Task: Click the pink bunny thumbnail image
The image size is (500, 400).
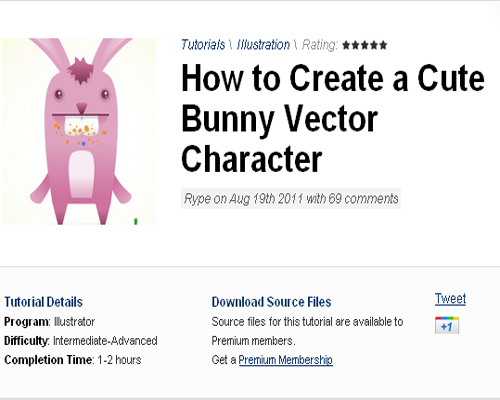Action: (x=79, y=131)
